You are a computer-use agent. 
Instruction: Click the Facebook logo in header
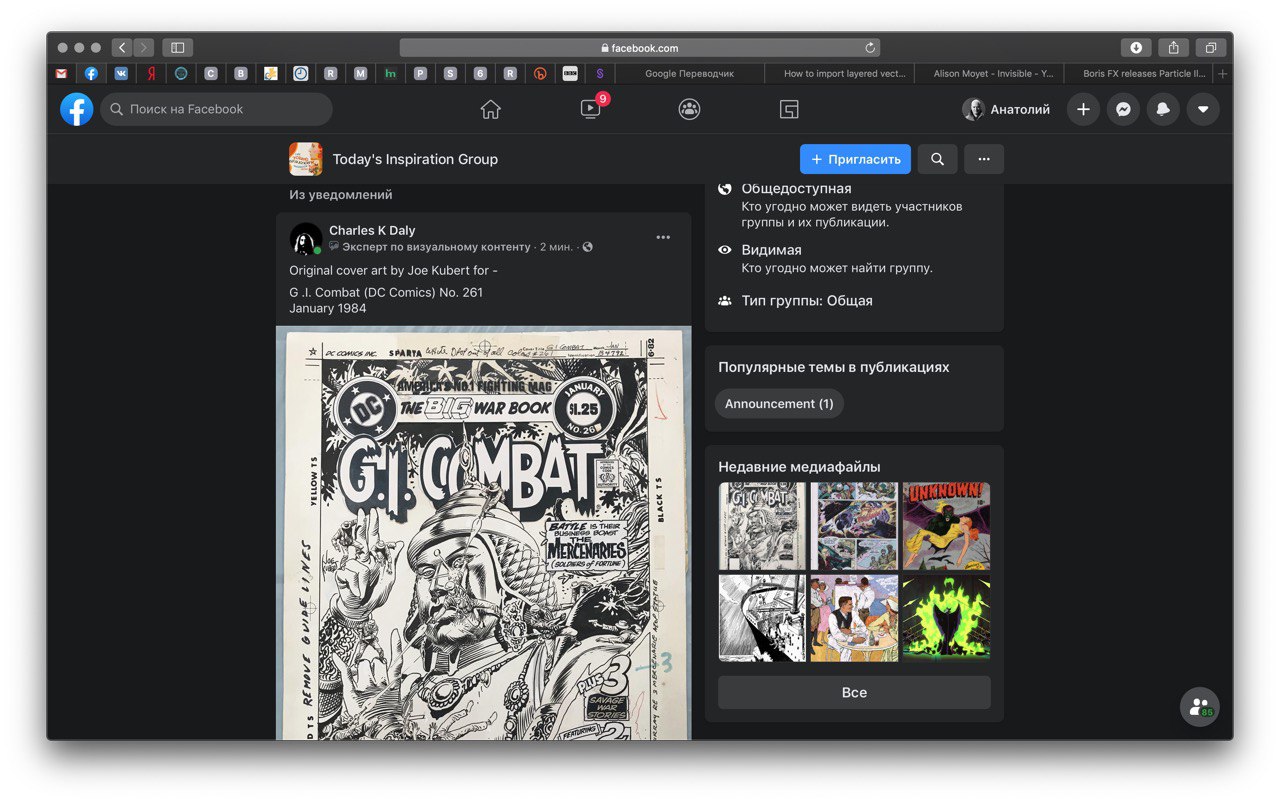pos(77,109)
